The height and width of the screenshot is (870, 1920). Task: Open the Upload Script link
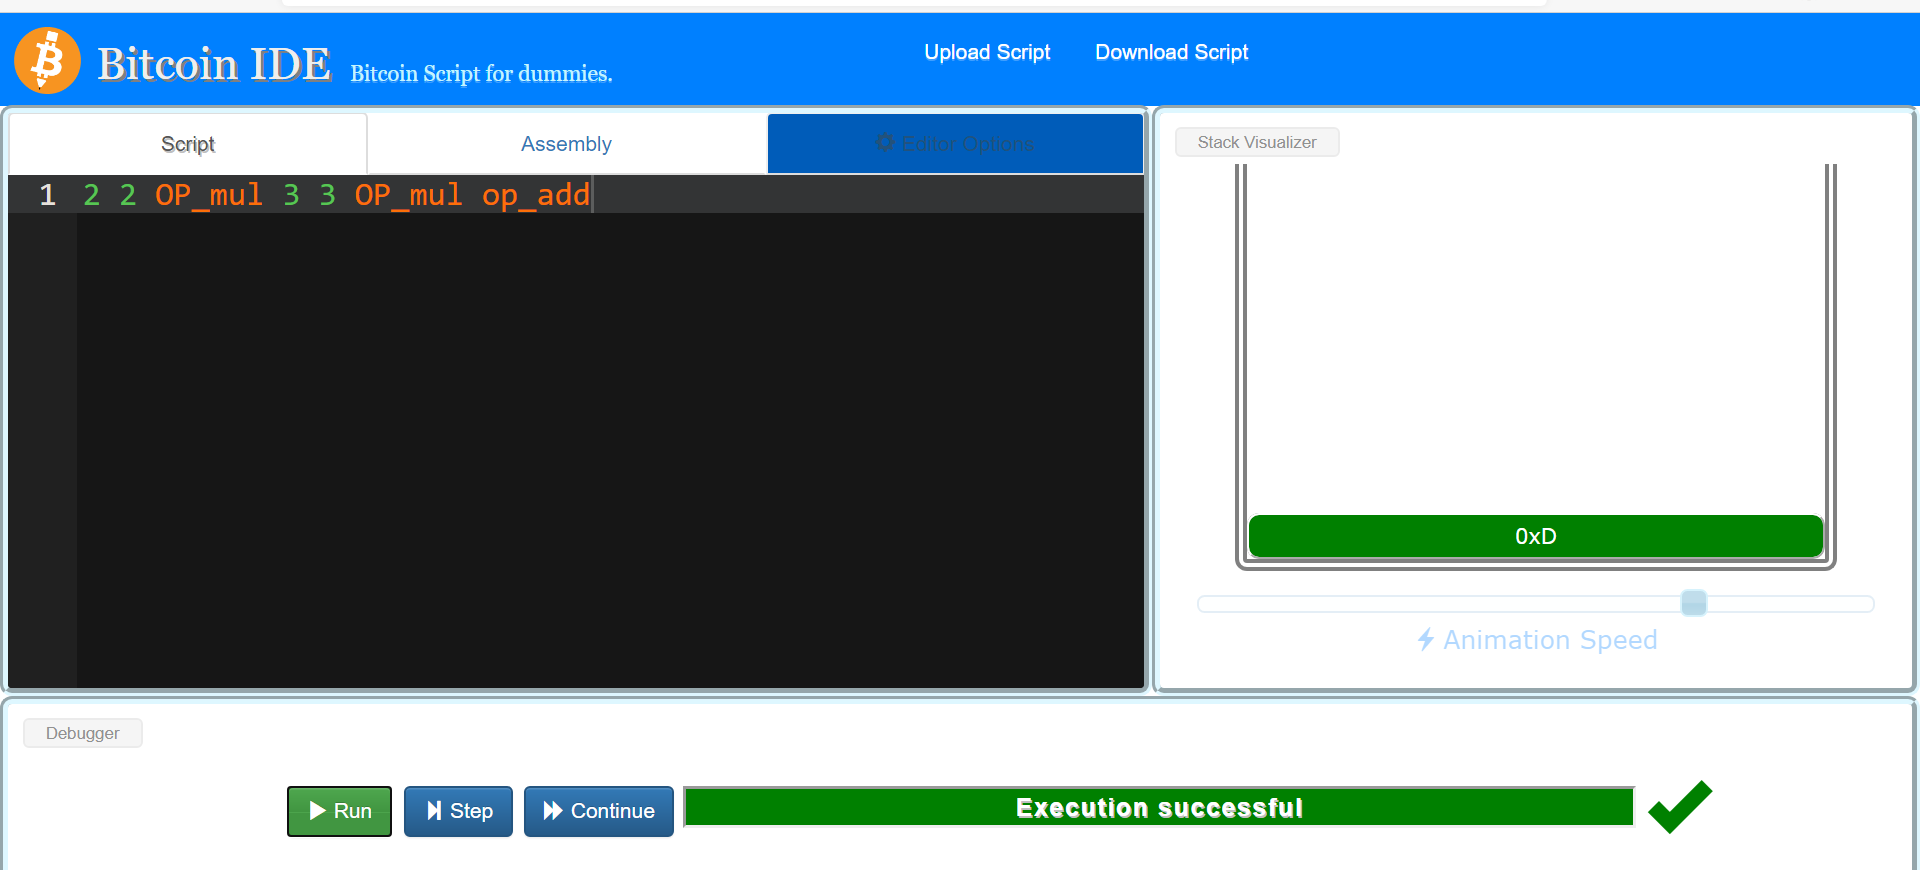(987, 52)
